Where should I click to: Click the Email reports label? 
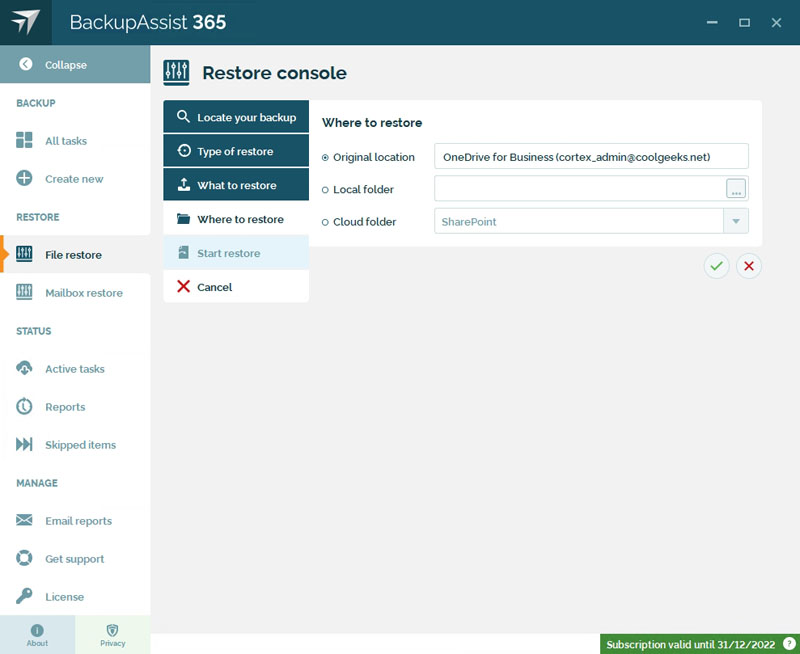click(x=78, y=521)
